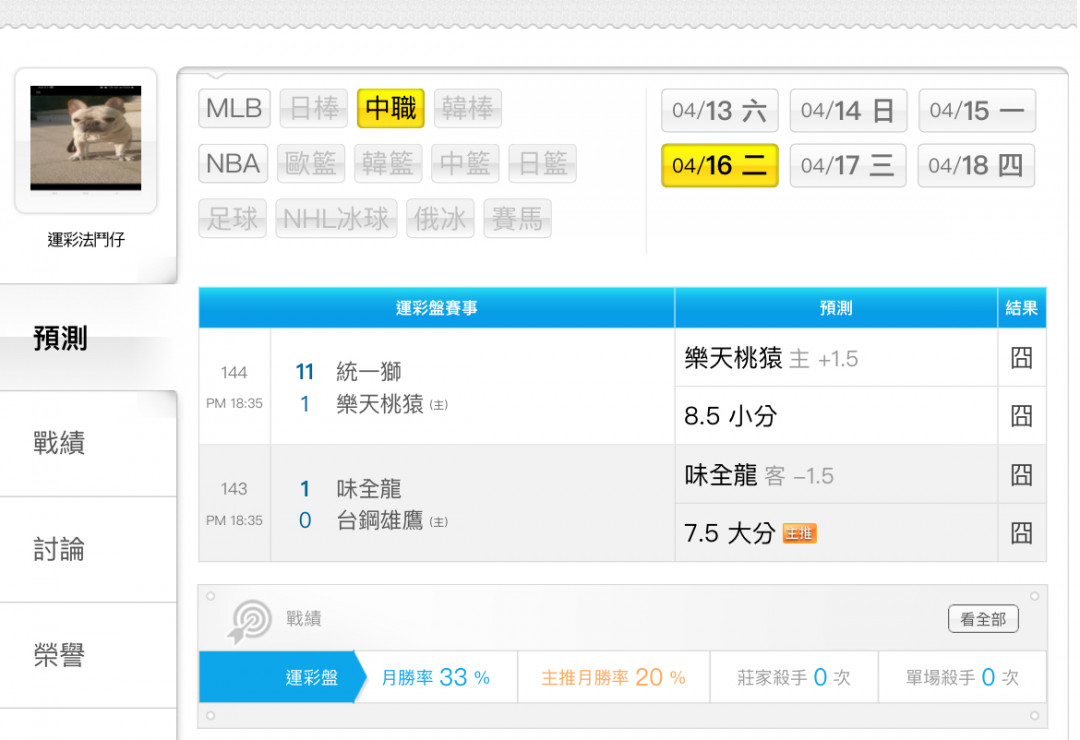
Task: Click game number 144
Action: (234, 373)
